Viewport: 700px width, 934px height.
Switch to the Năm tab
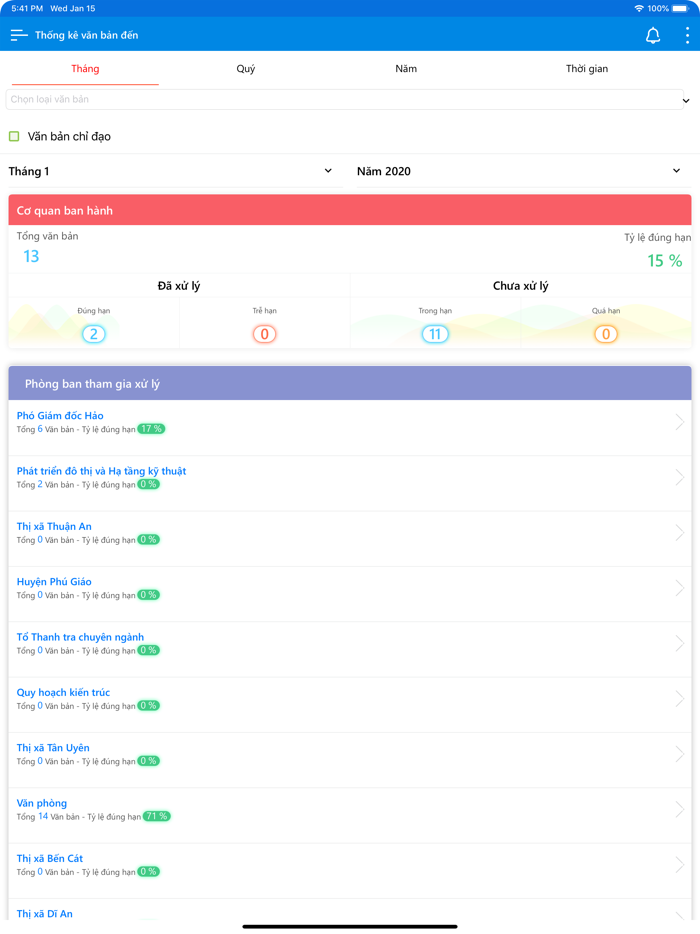406,69
